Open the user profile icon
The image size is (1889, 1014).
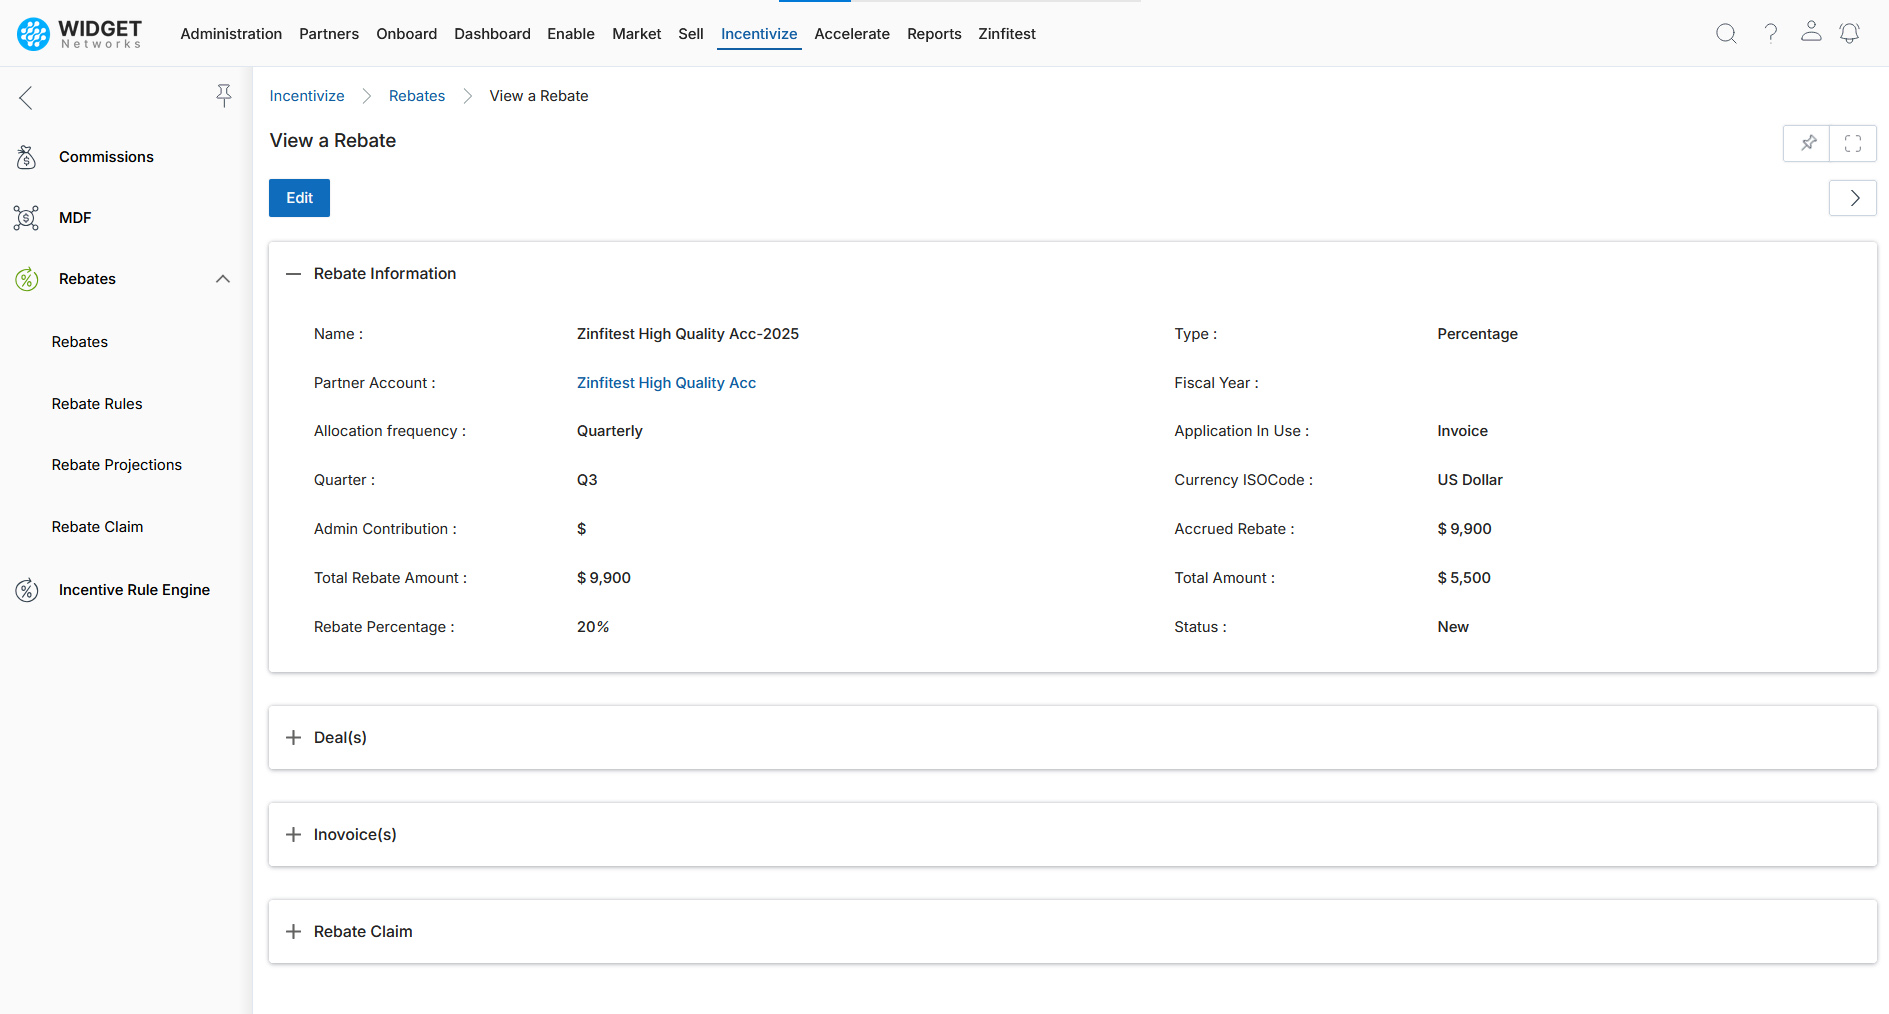pyautogui.click(x=1811, y=32)
